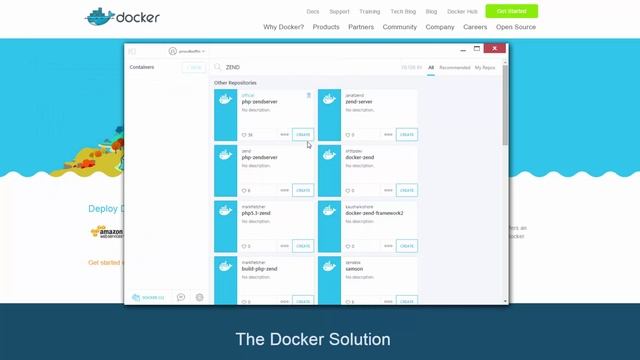Click heart icon on zend-server card
Screen dimensions: 640x360
(x=348, y=135)
